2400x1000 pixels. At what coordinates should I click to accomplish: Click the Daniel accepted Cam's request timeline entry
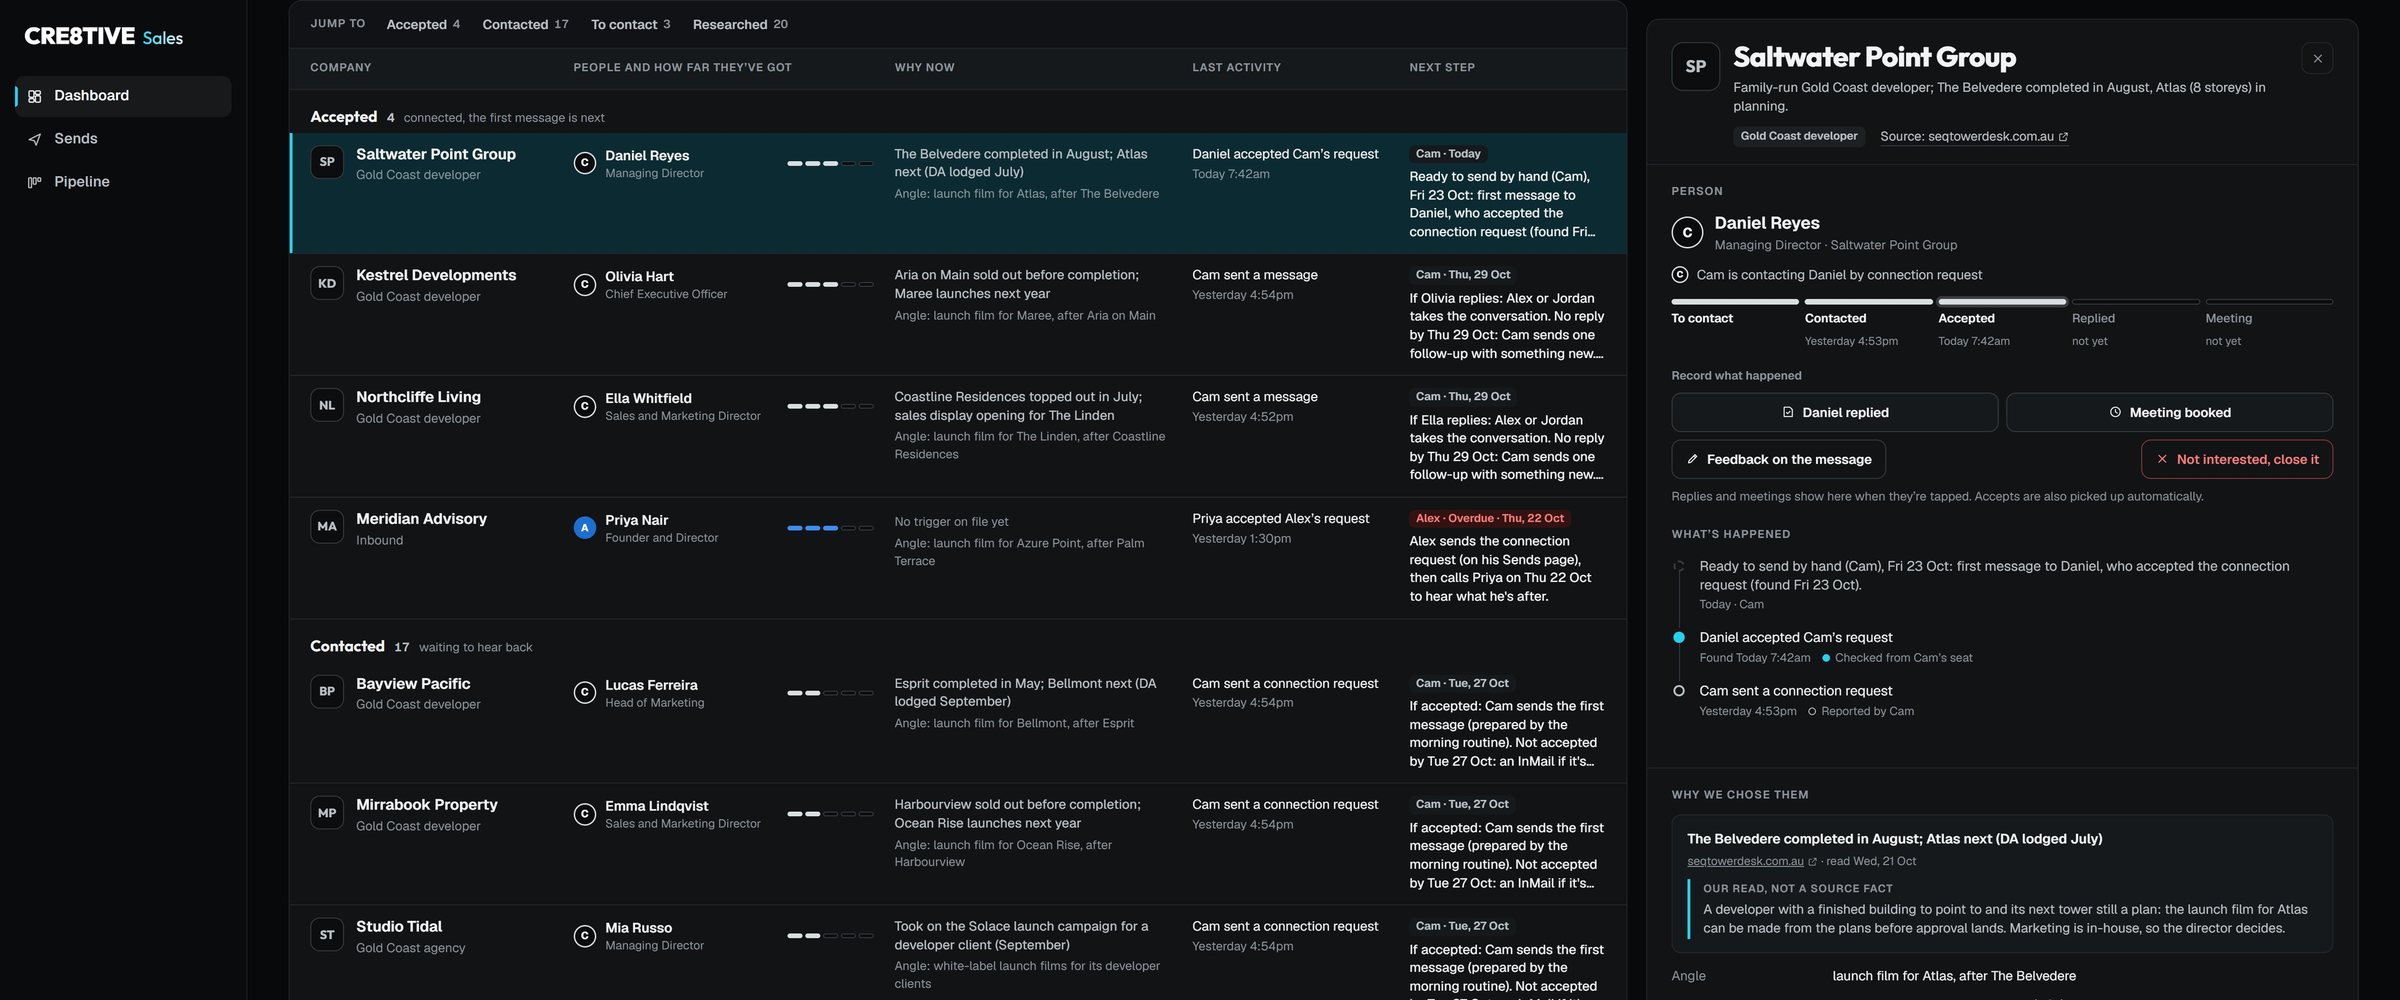click(x=1795, y=638)
